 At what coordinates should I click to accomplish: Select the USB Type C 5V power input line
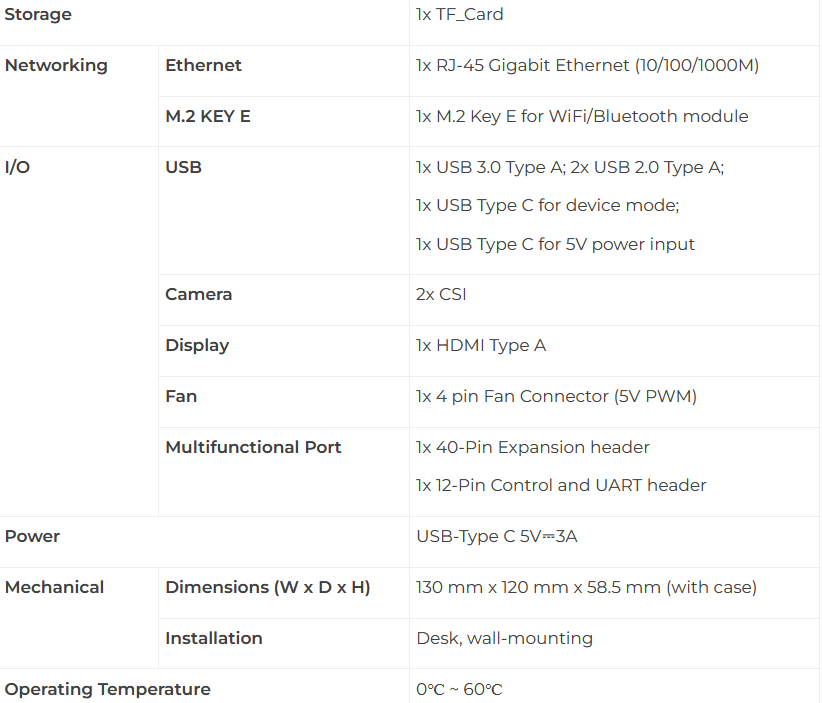[x=555, y=244]
